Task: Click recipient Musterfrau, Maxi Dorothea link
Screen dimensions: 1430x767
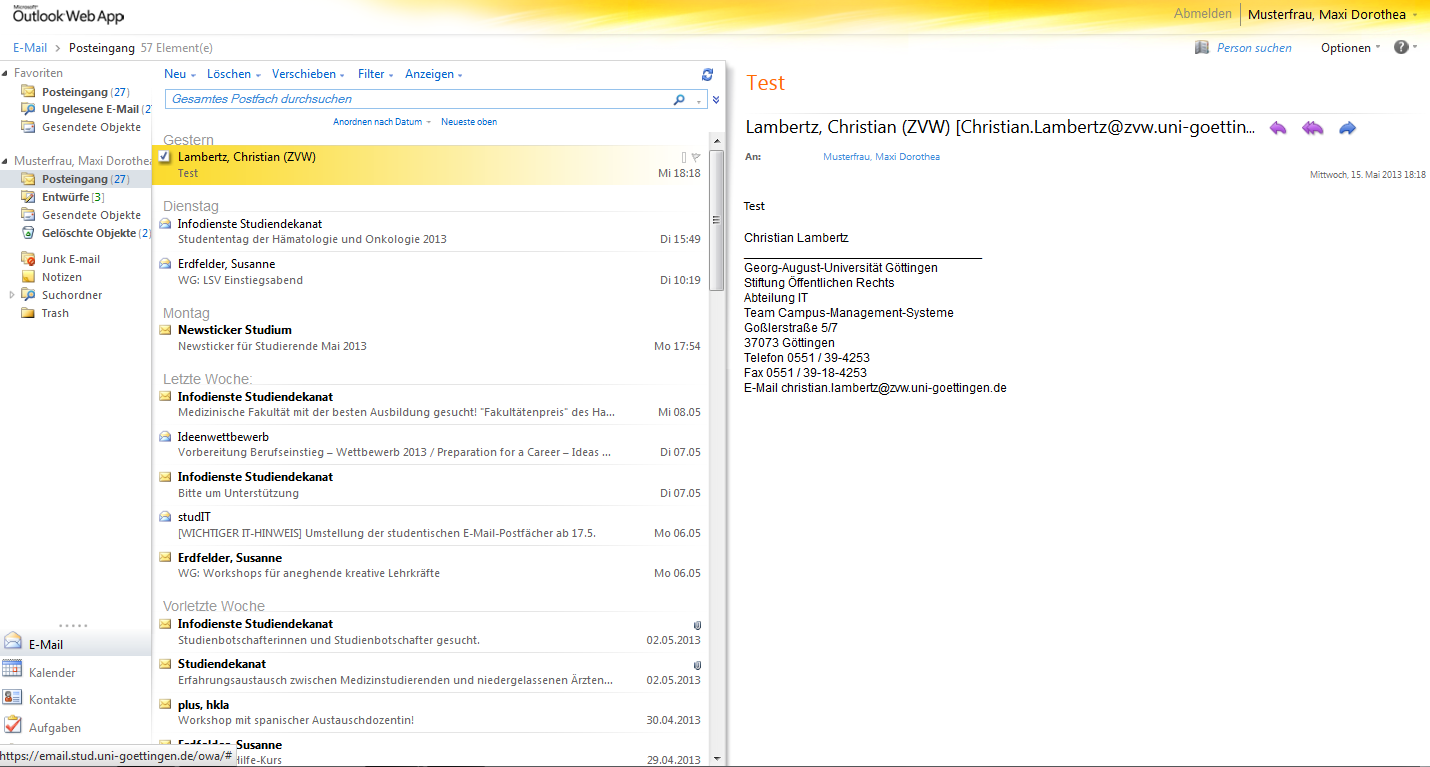Action: [881, 157]
